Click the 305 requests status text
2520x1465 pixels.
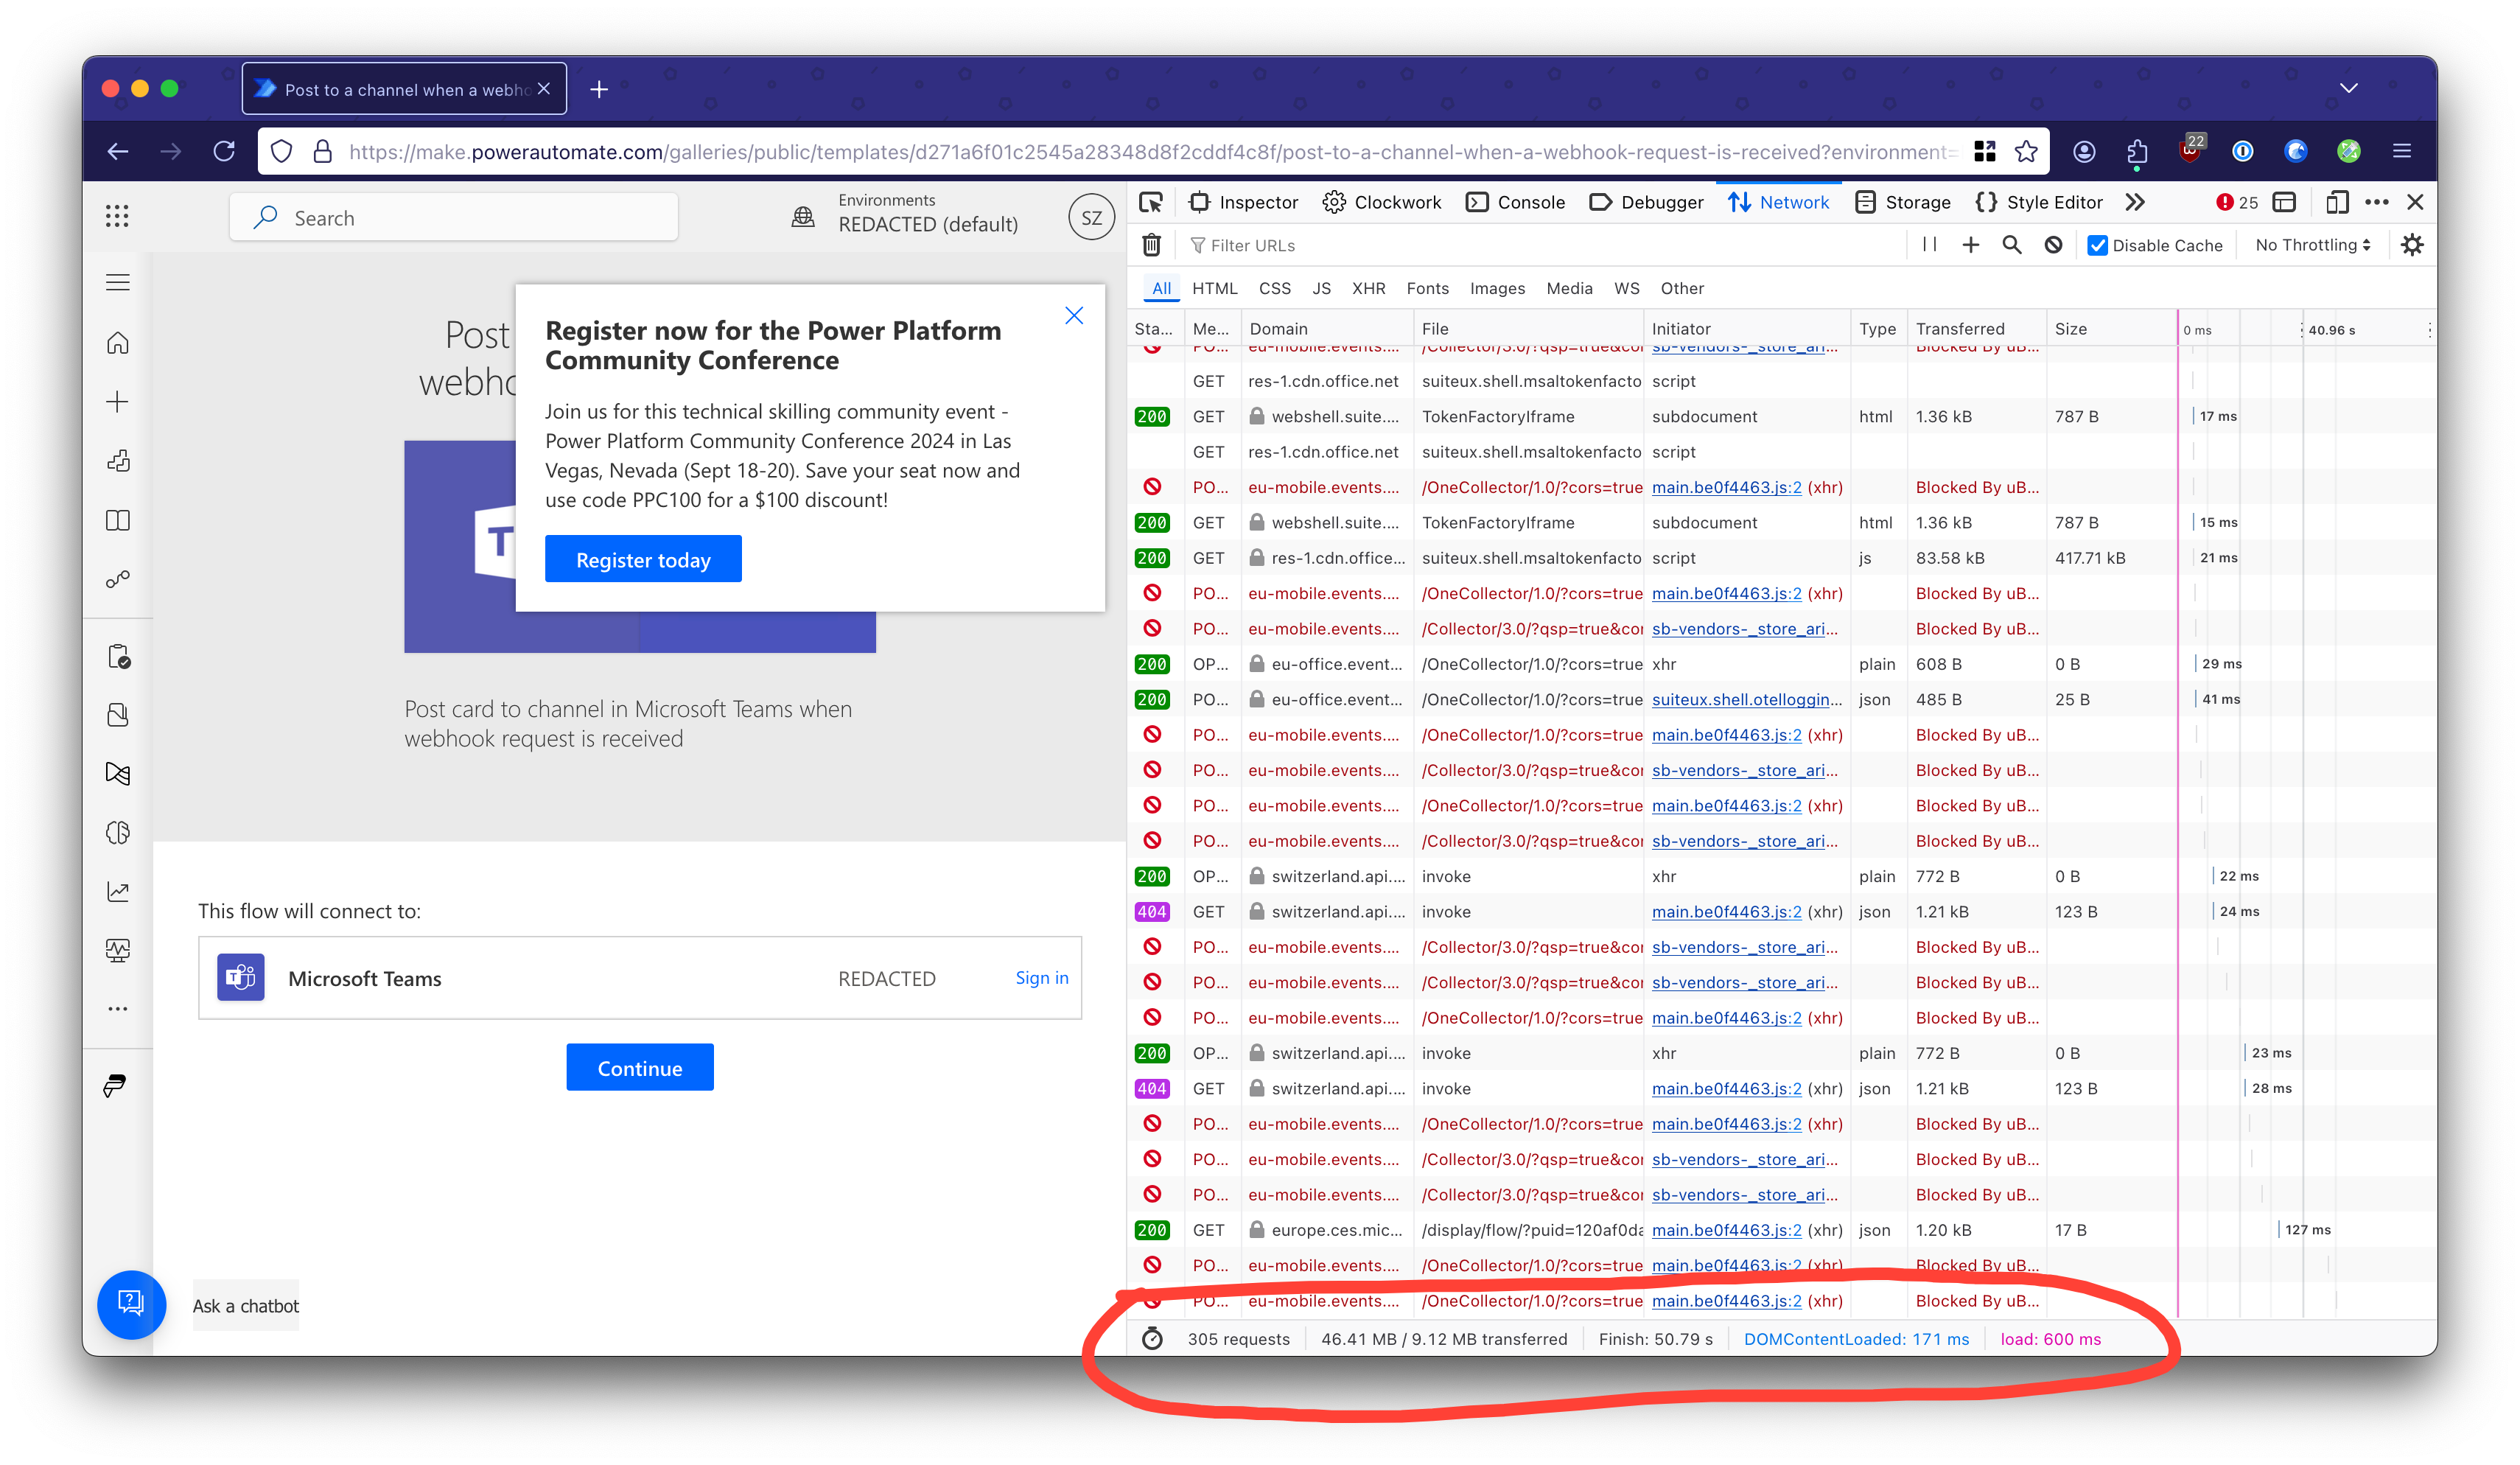tap(1238, 1338)
